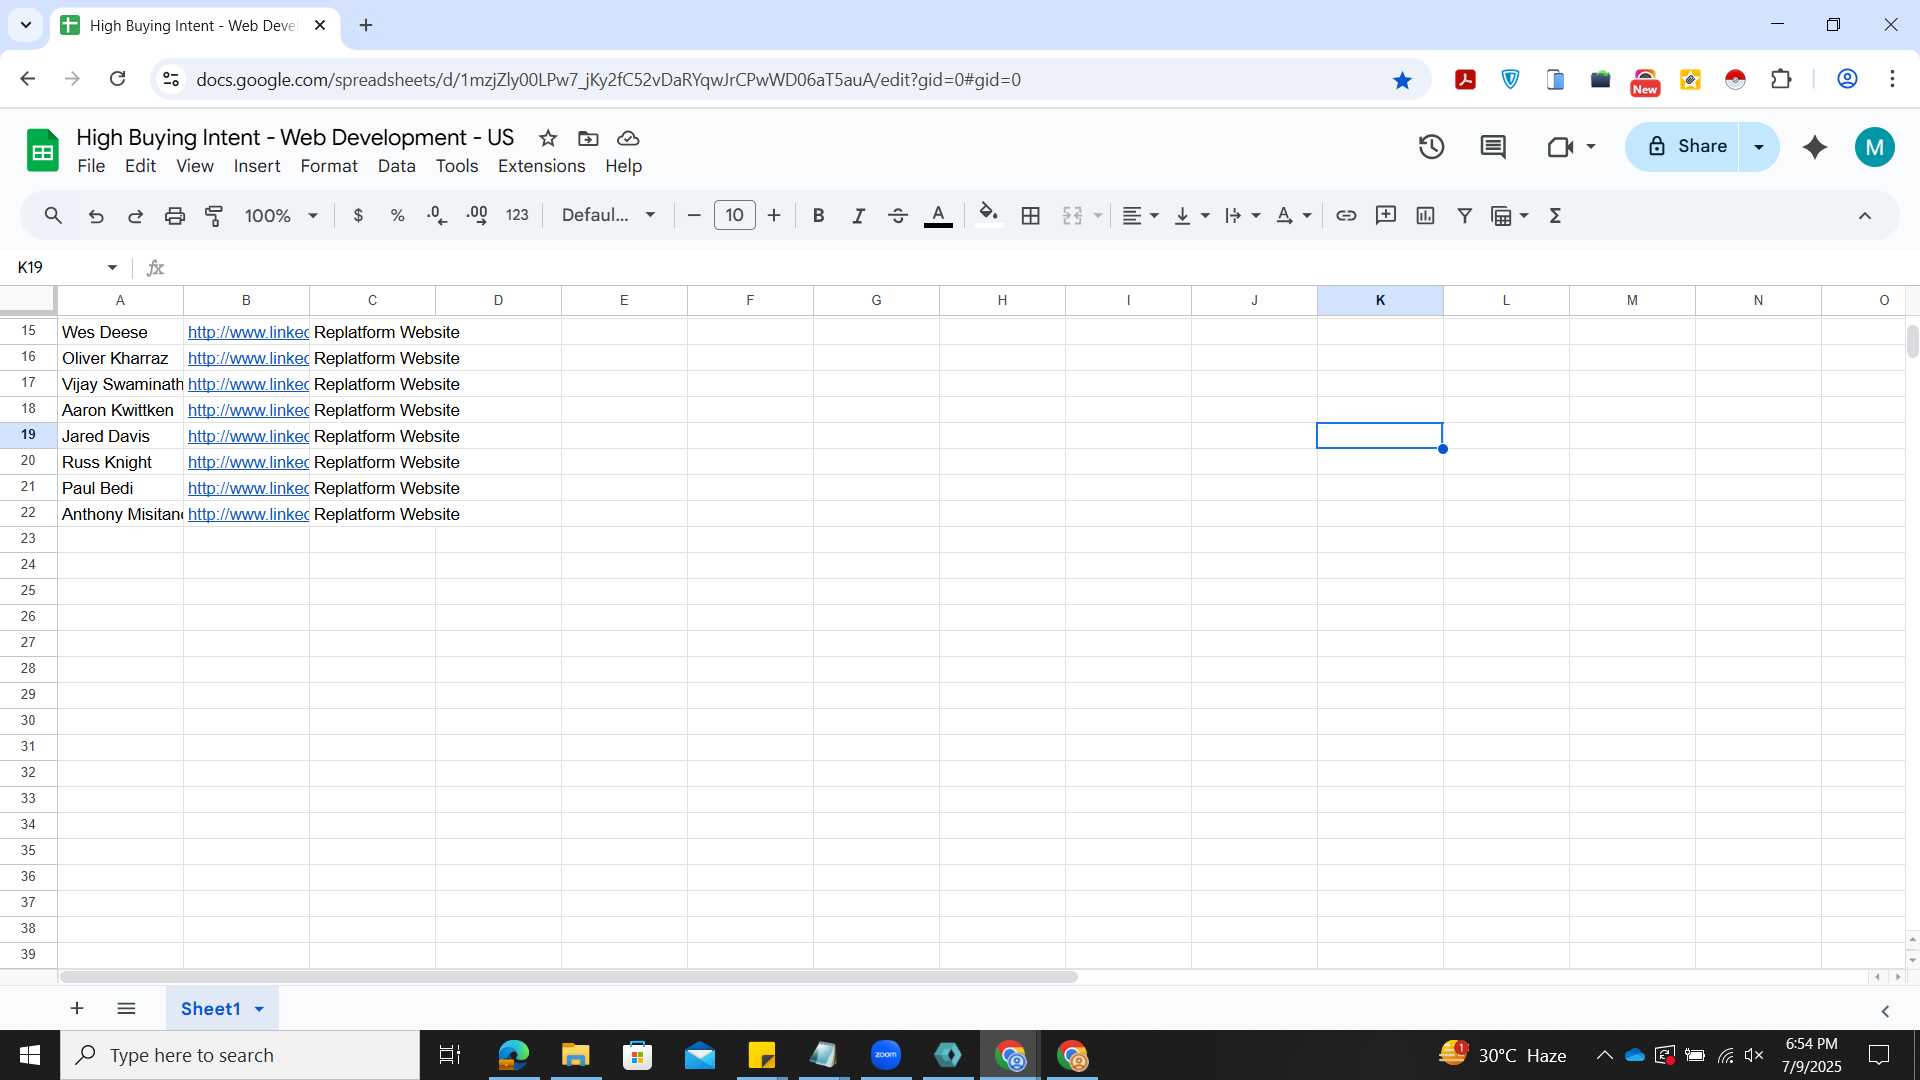Open the Insert menu

[257, 166]
